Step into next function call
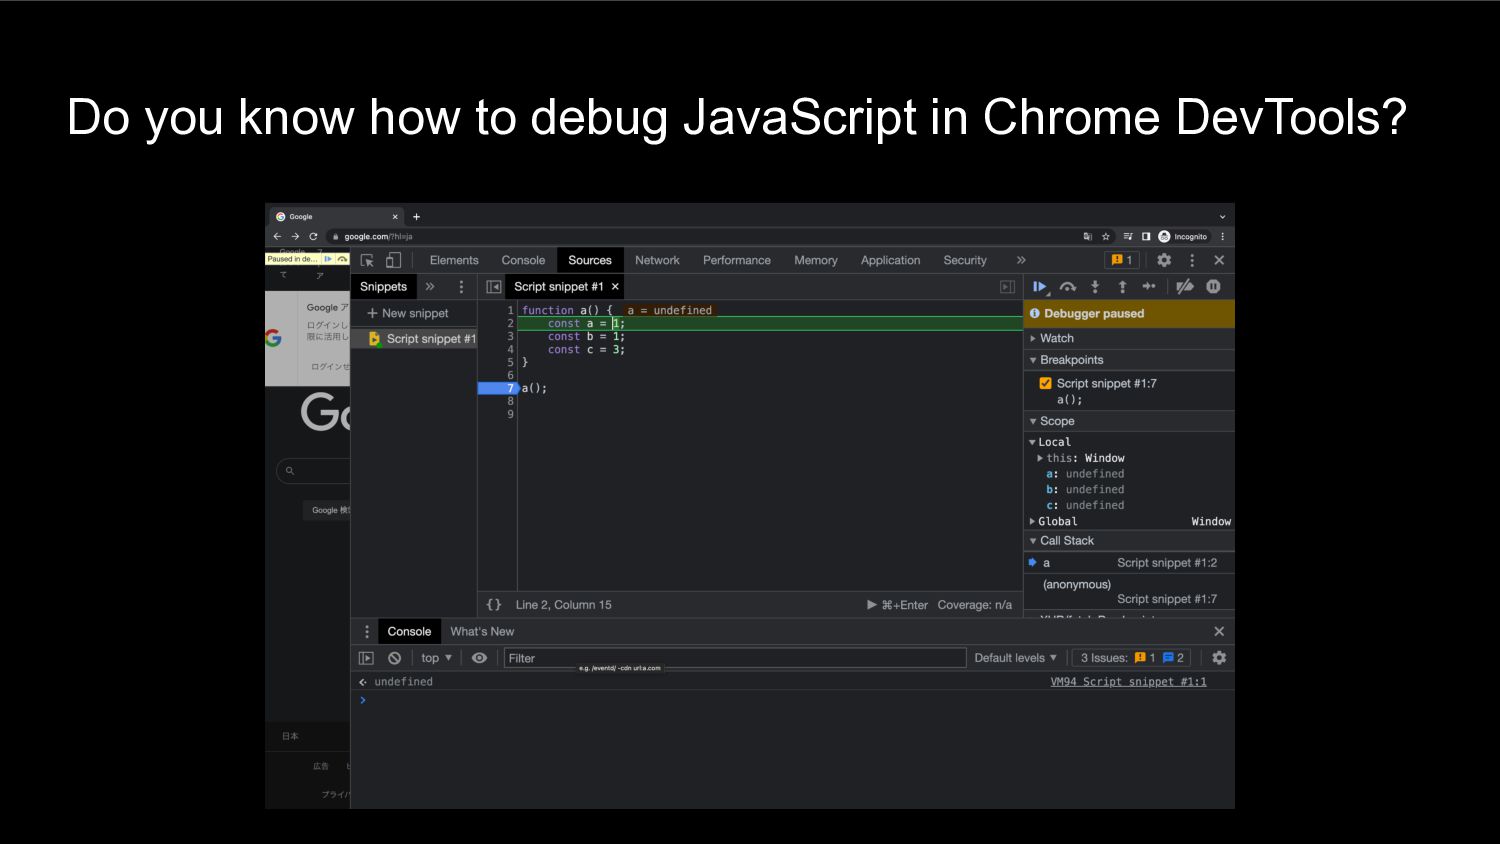 1095,287
